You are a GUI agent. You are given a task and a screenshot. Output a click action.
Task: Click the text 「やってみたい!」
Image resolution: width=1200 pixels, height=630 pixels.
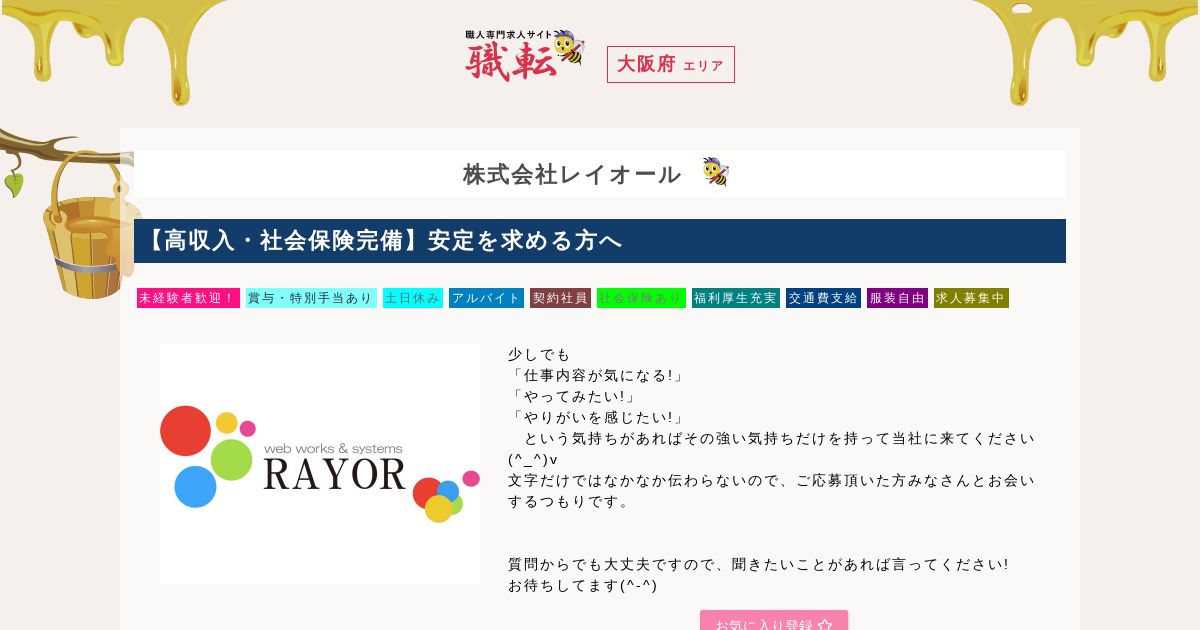coord(573,397)
